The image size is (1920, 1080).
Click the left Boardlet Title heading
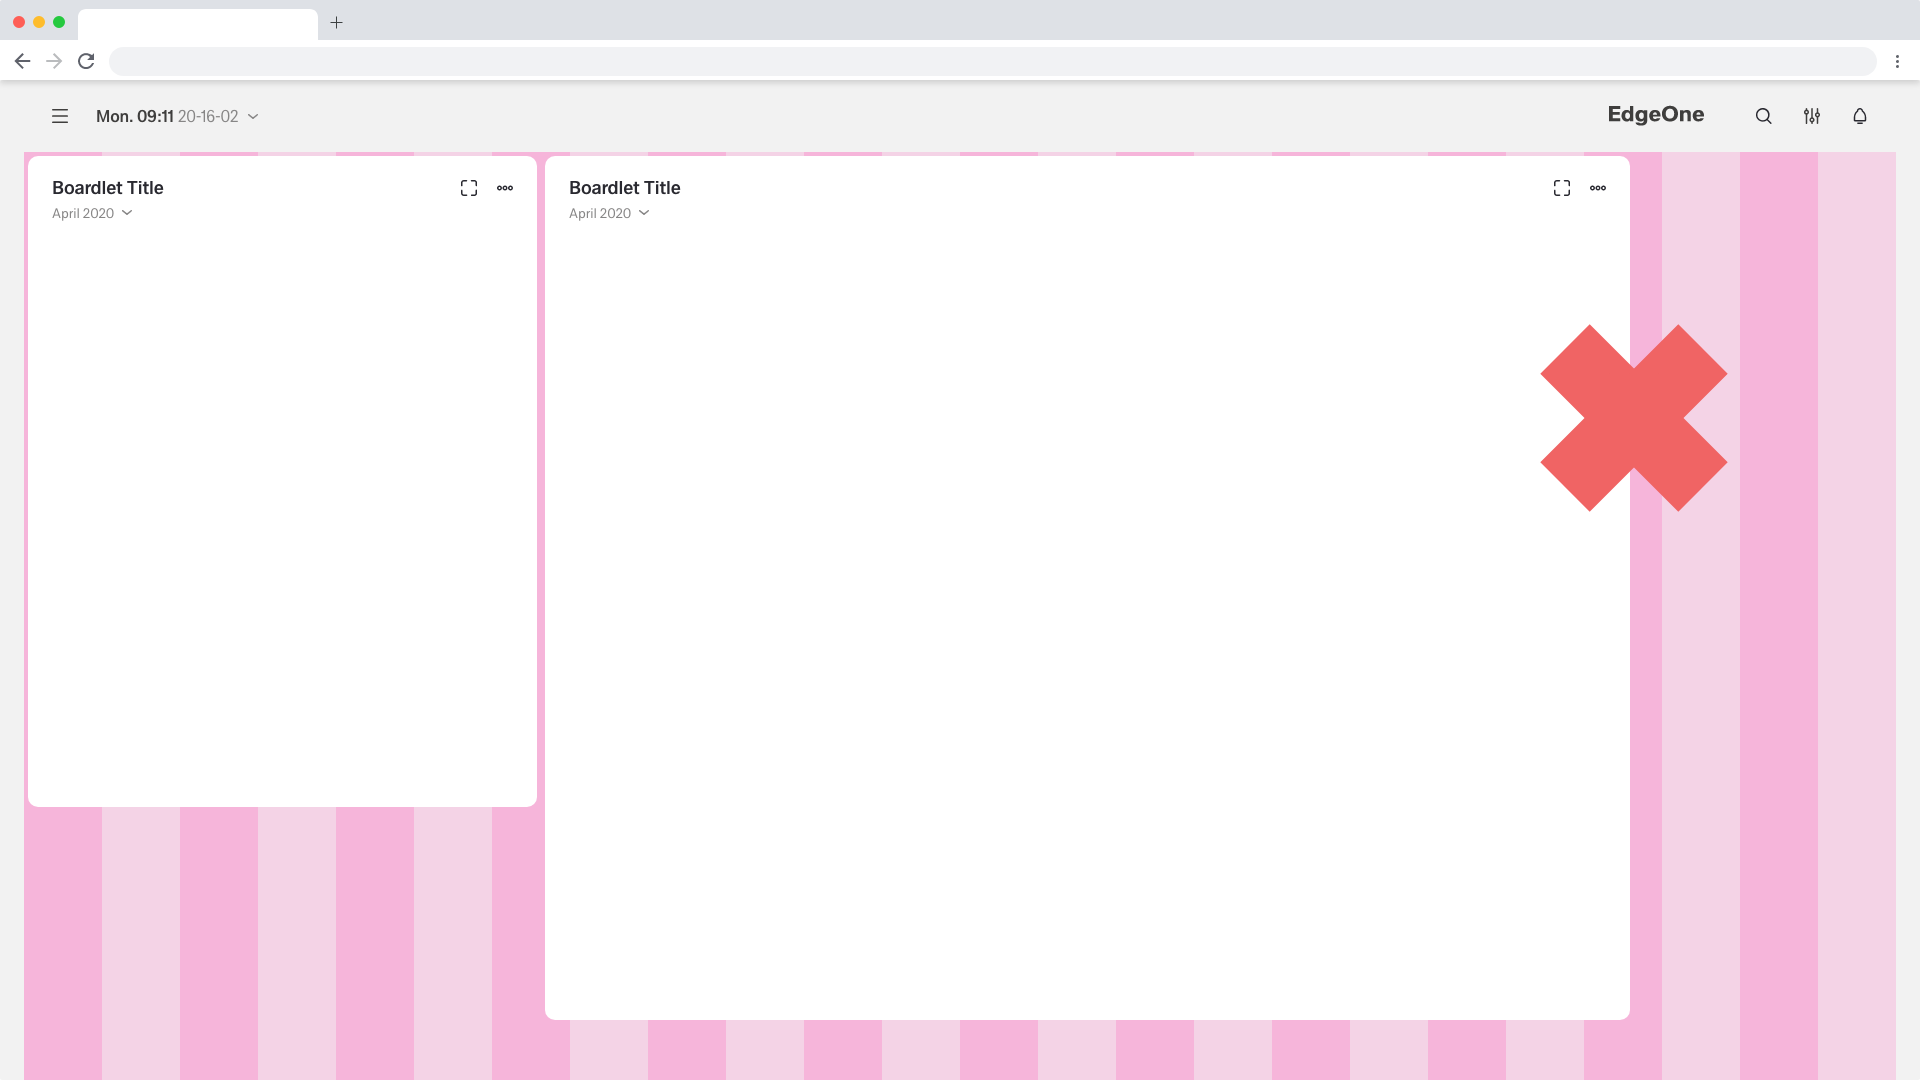pyautogui.click(x=107, y=188)
